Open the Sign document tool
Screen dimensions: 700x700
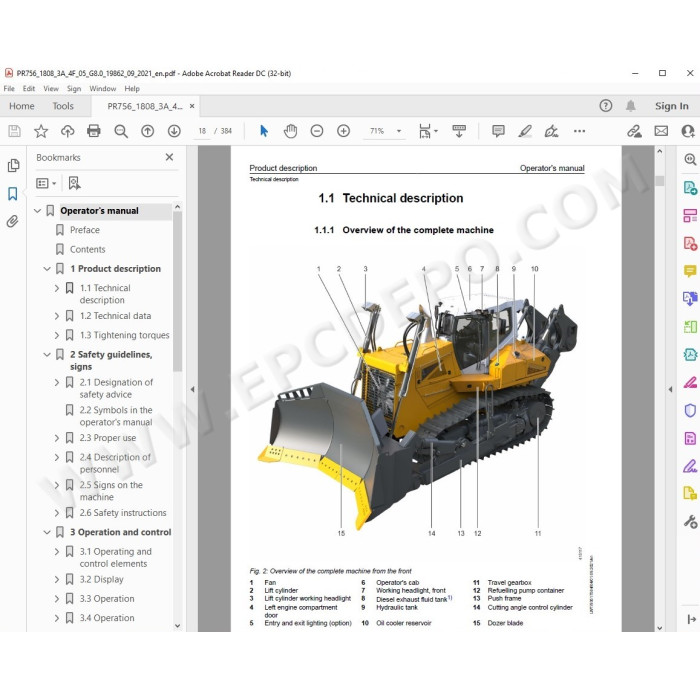pos(552,131)
